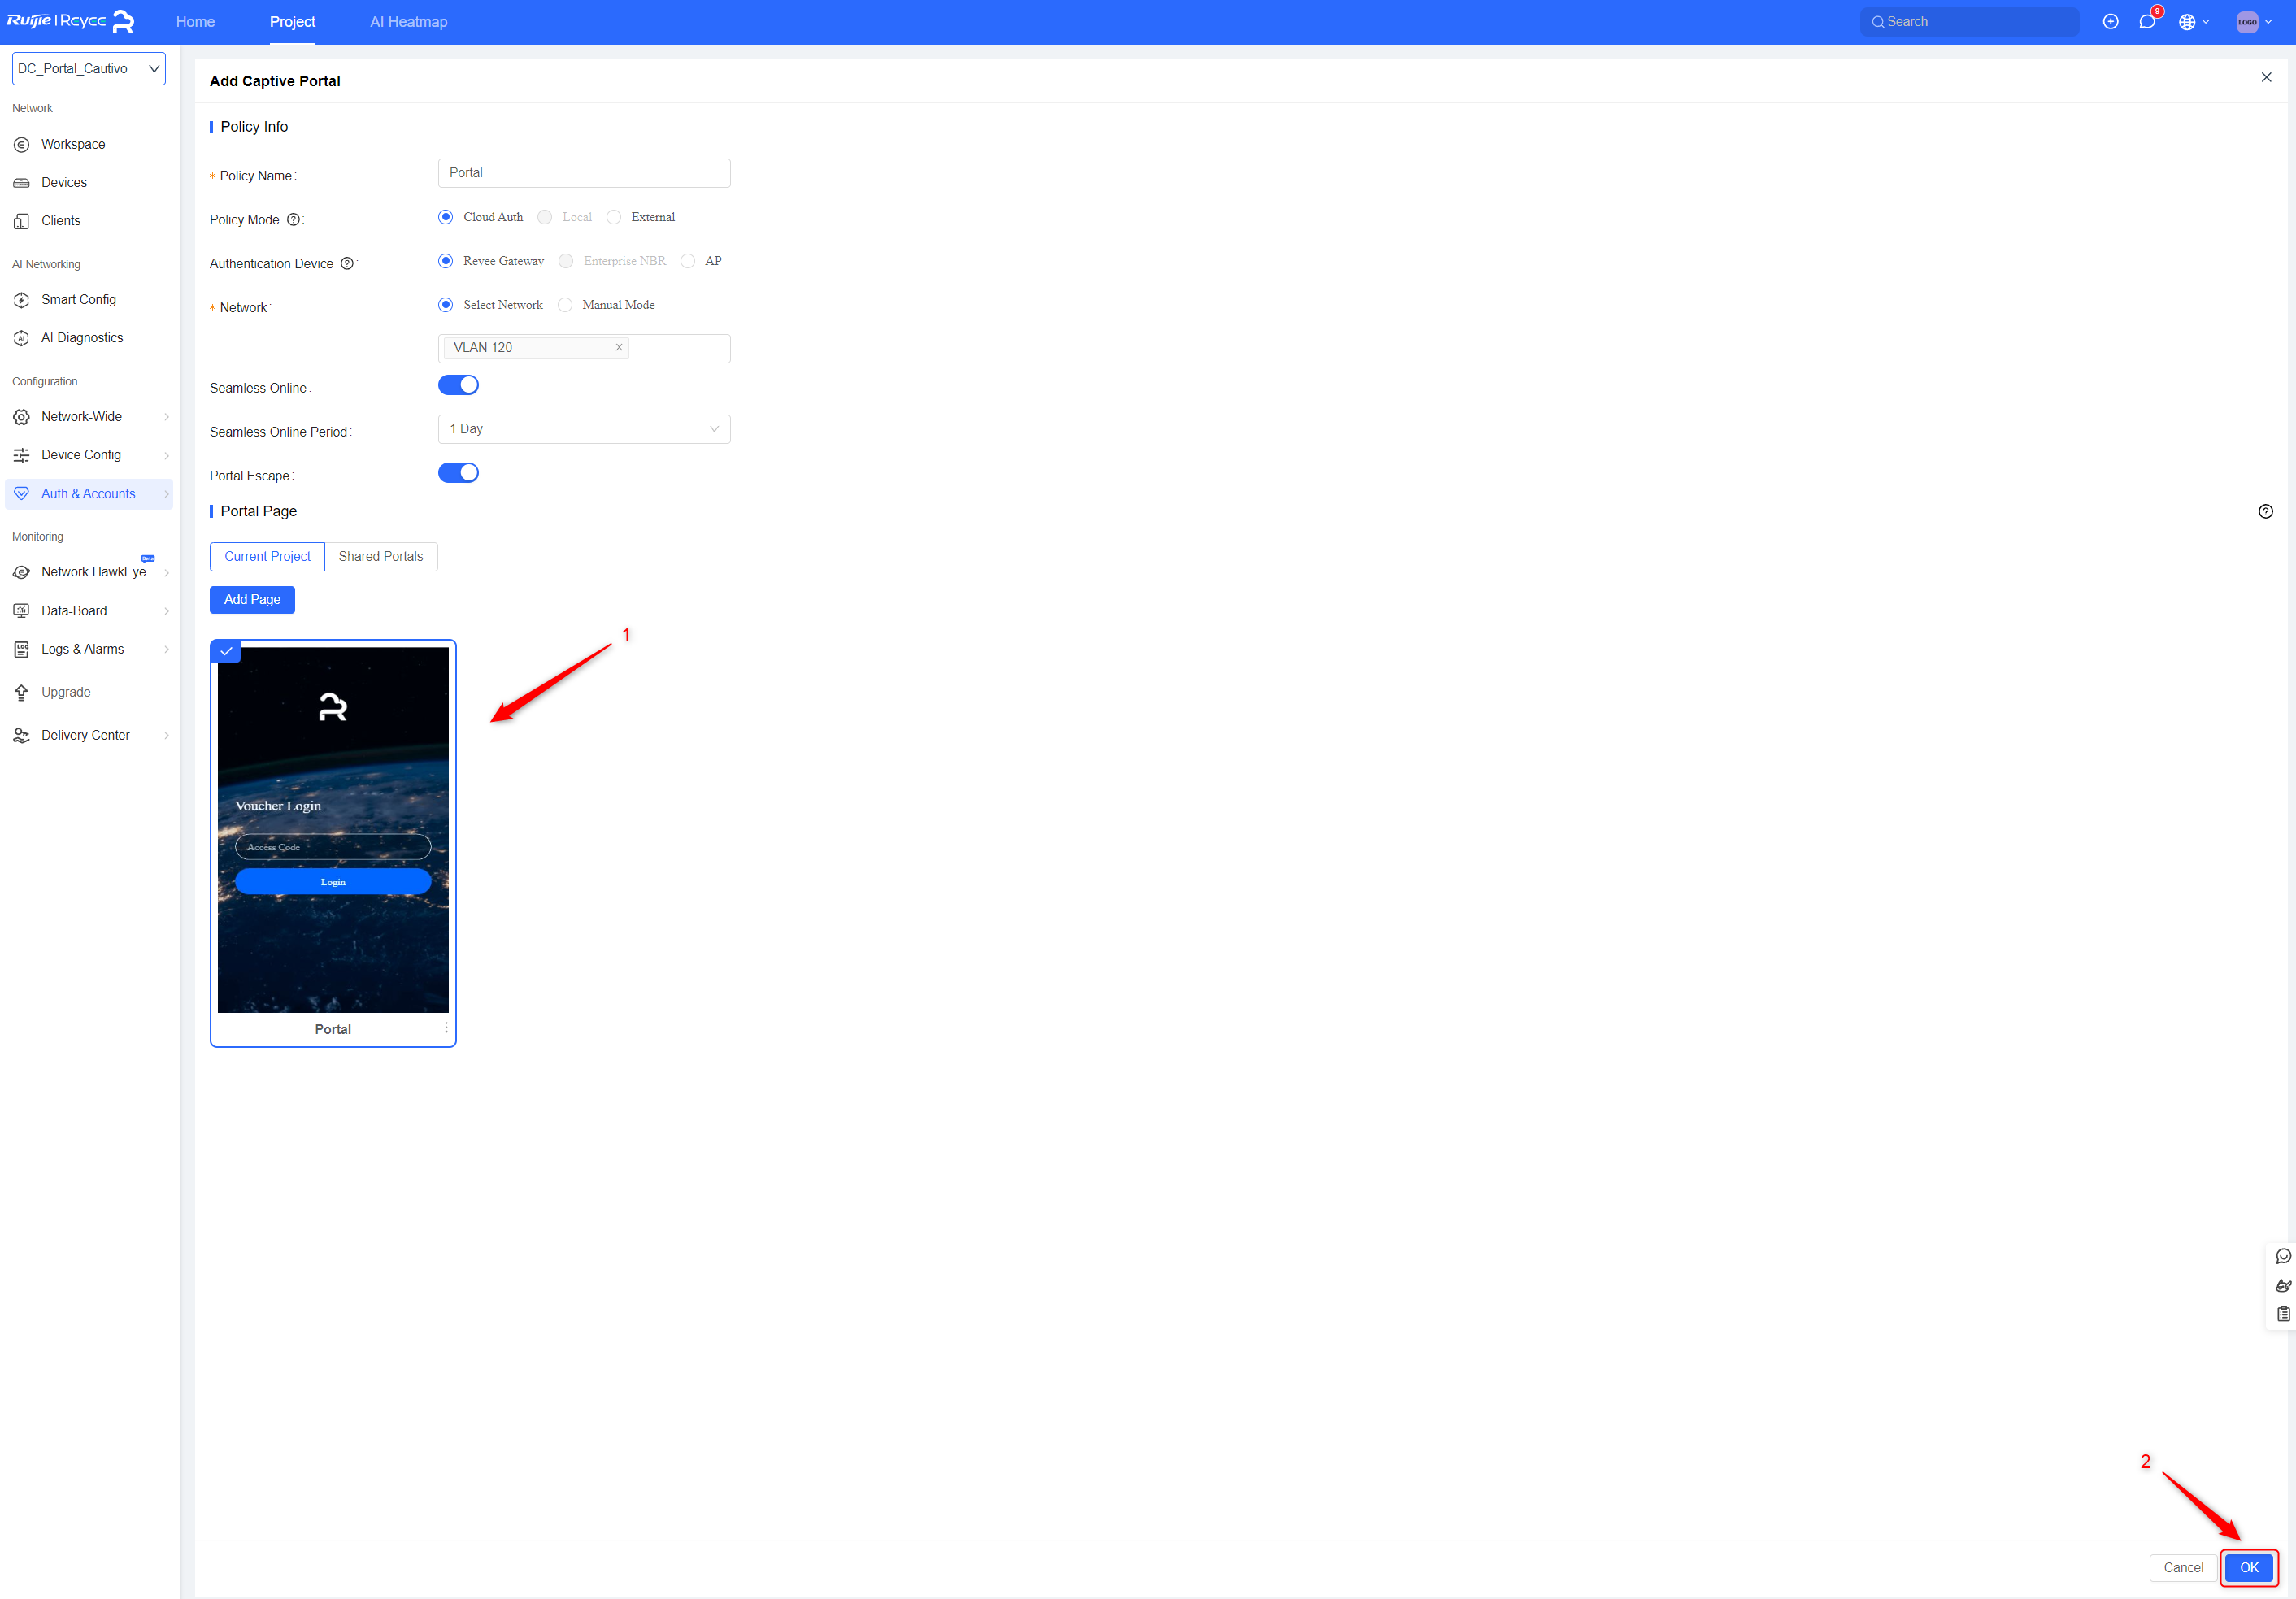
Task: Click the Workspace sidebar icon
Action: tap(21, 144)
